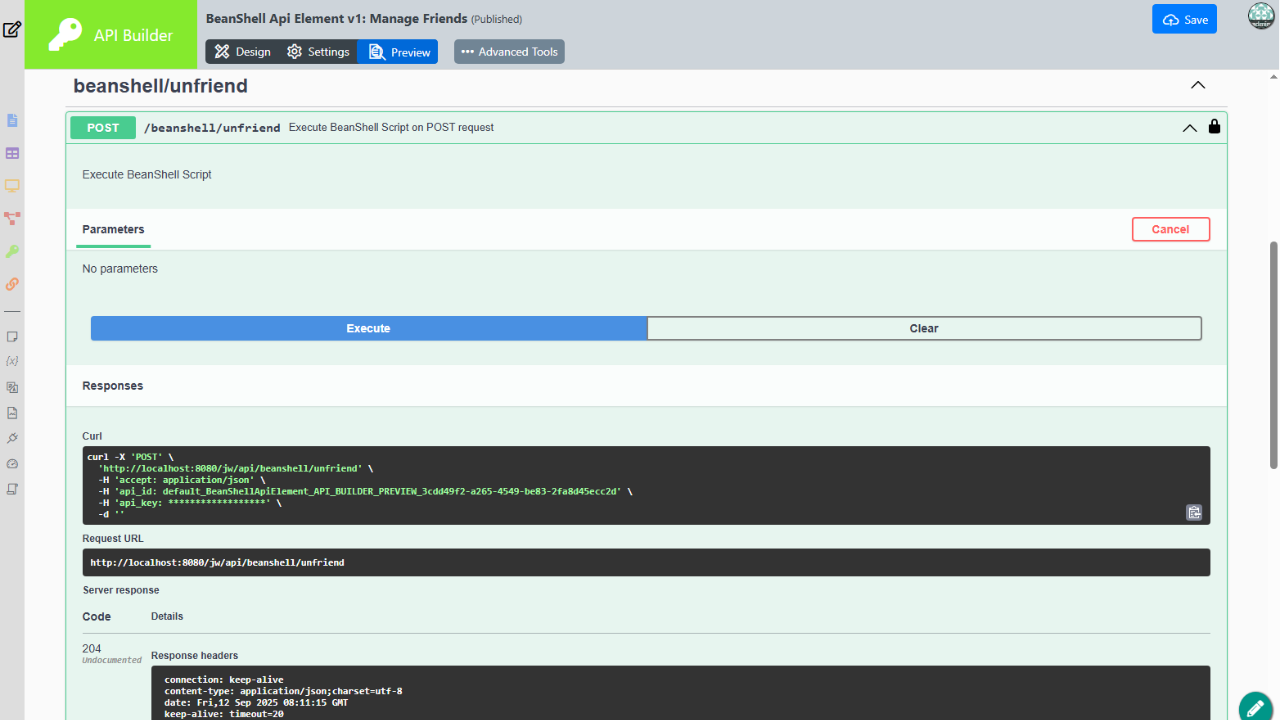Open the Advanced Tools menu

coord(509,52)
